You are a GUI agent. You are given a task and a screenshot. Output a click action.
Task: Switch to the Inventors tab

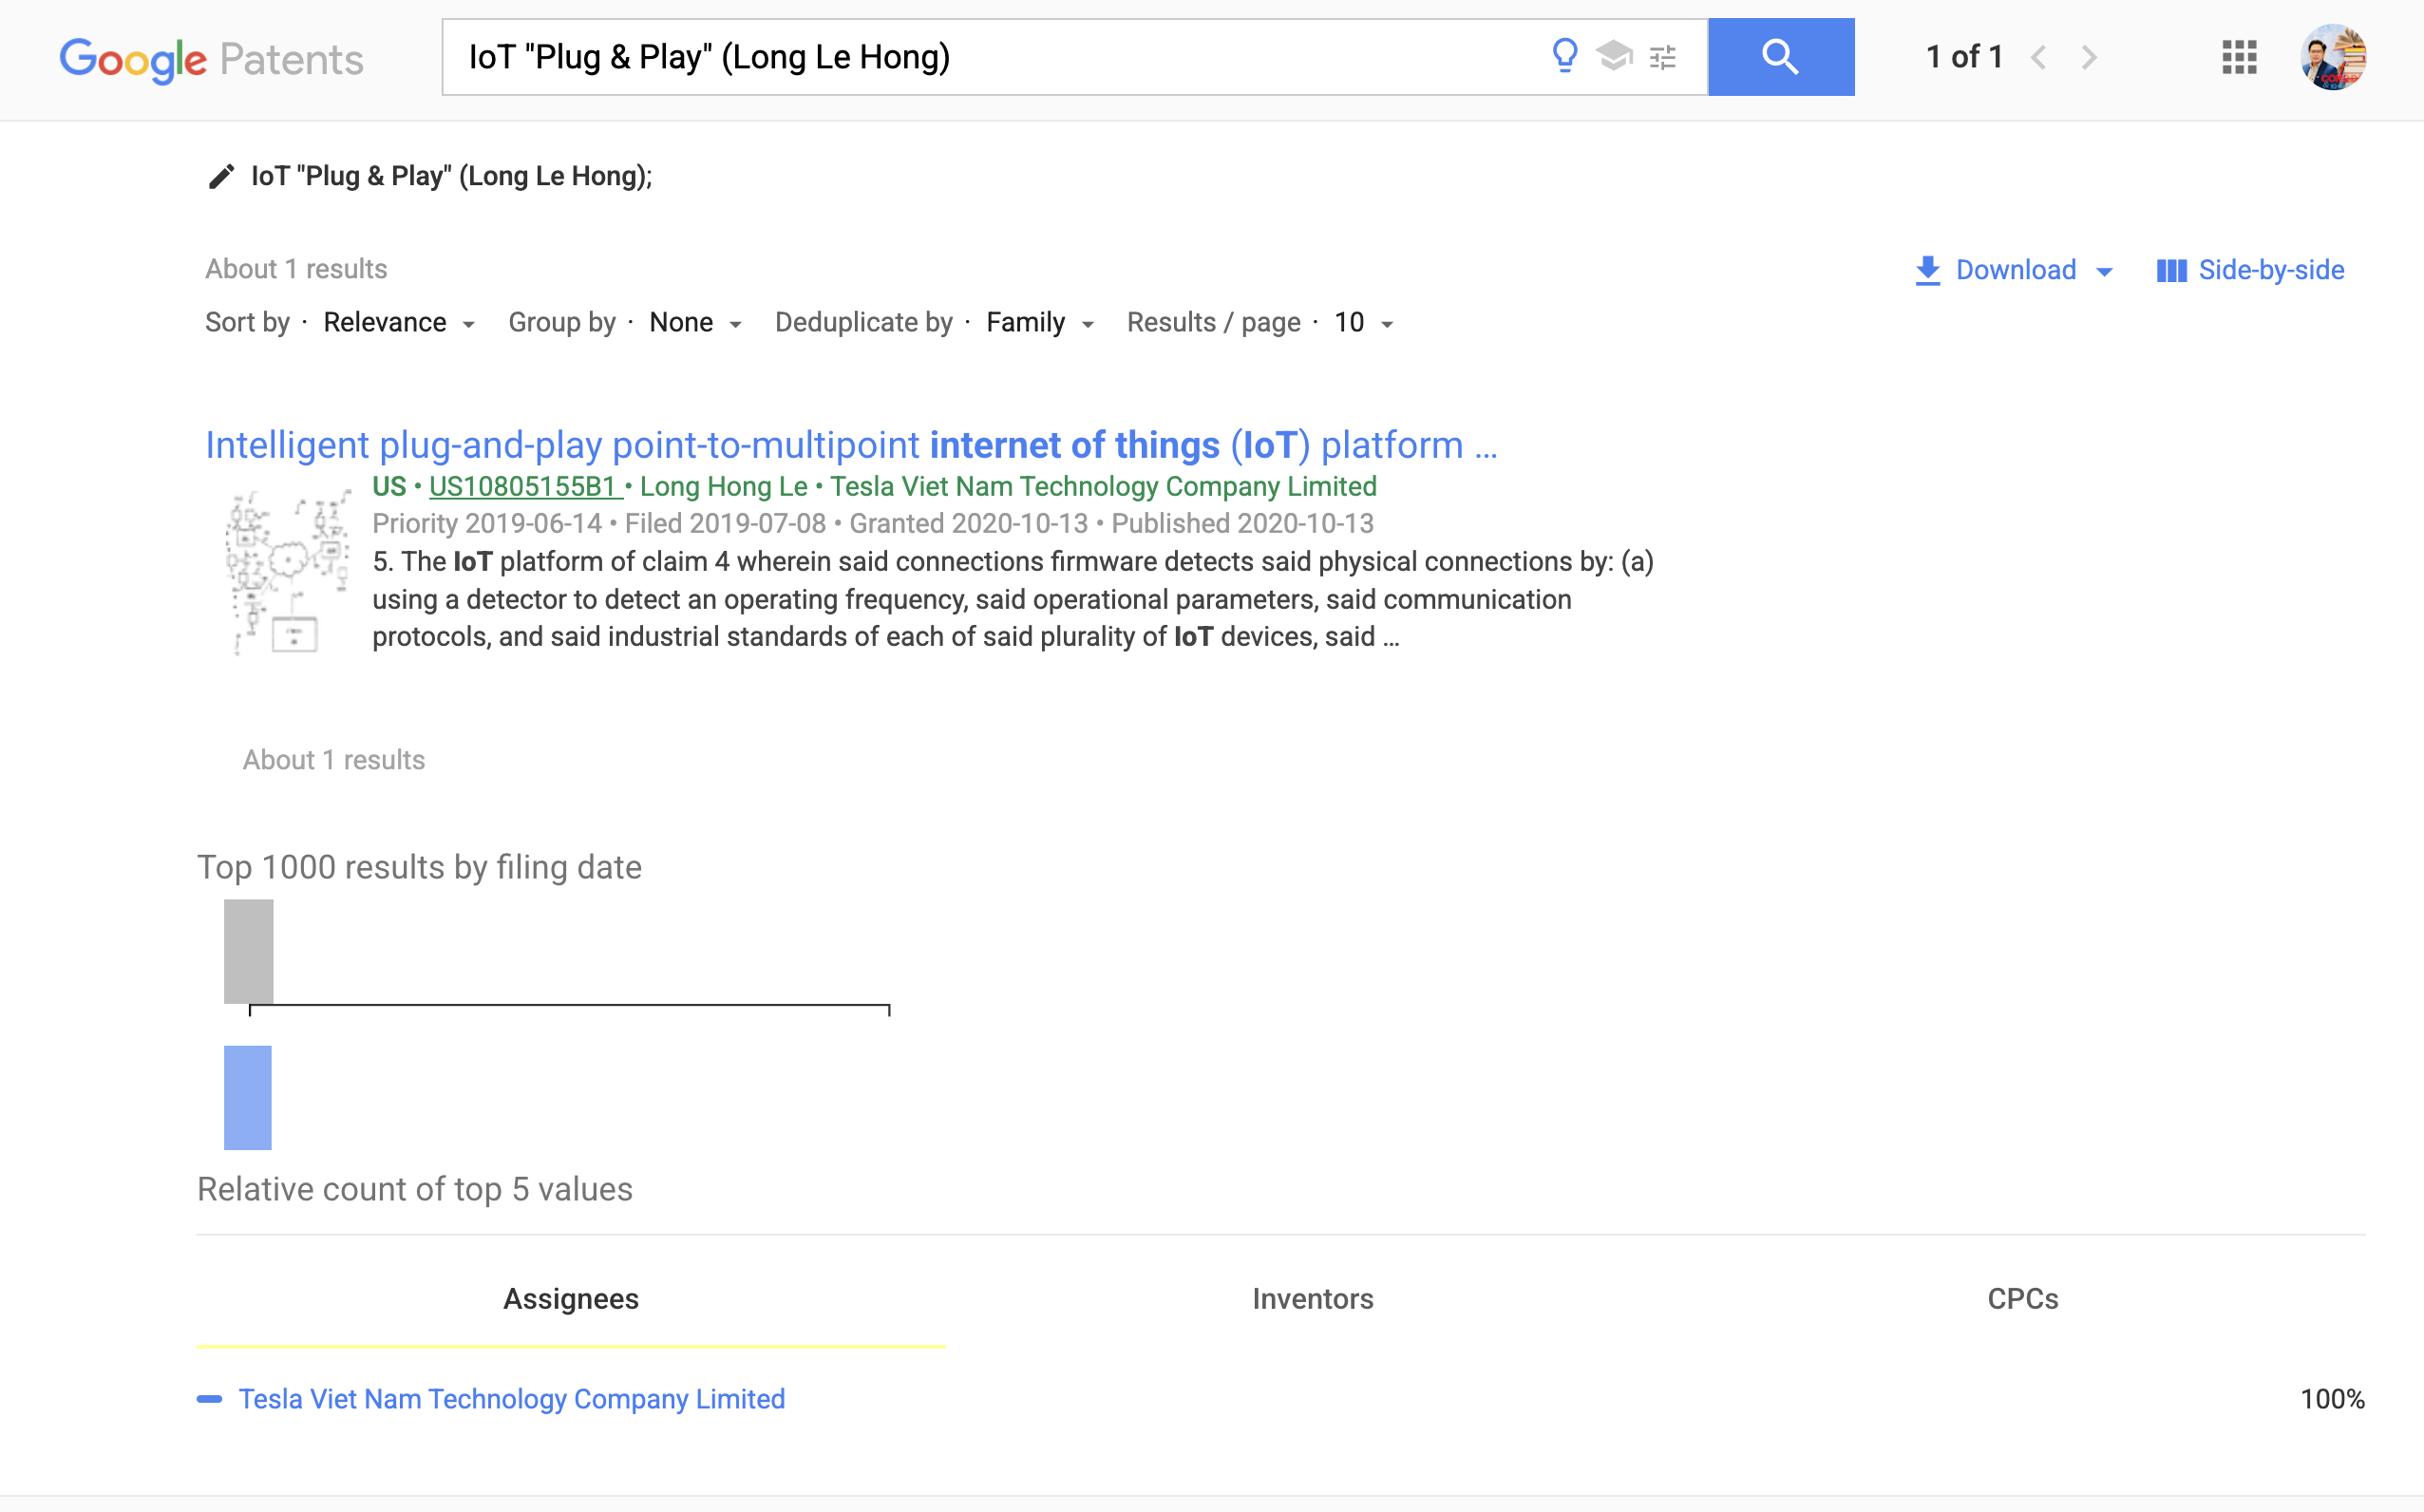(1312, 1298)
